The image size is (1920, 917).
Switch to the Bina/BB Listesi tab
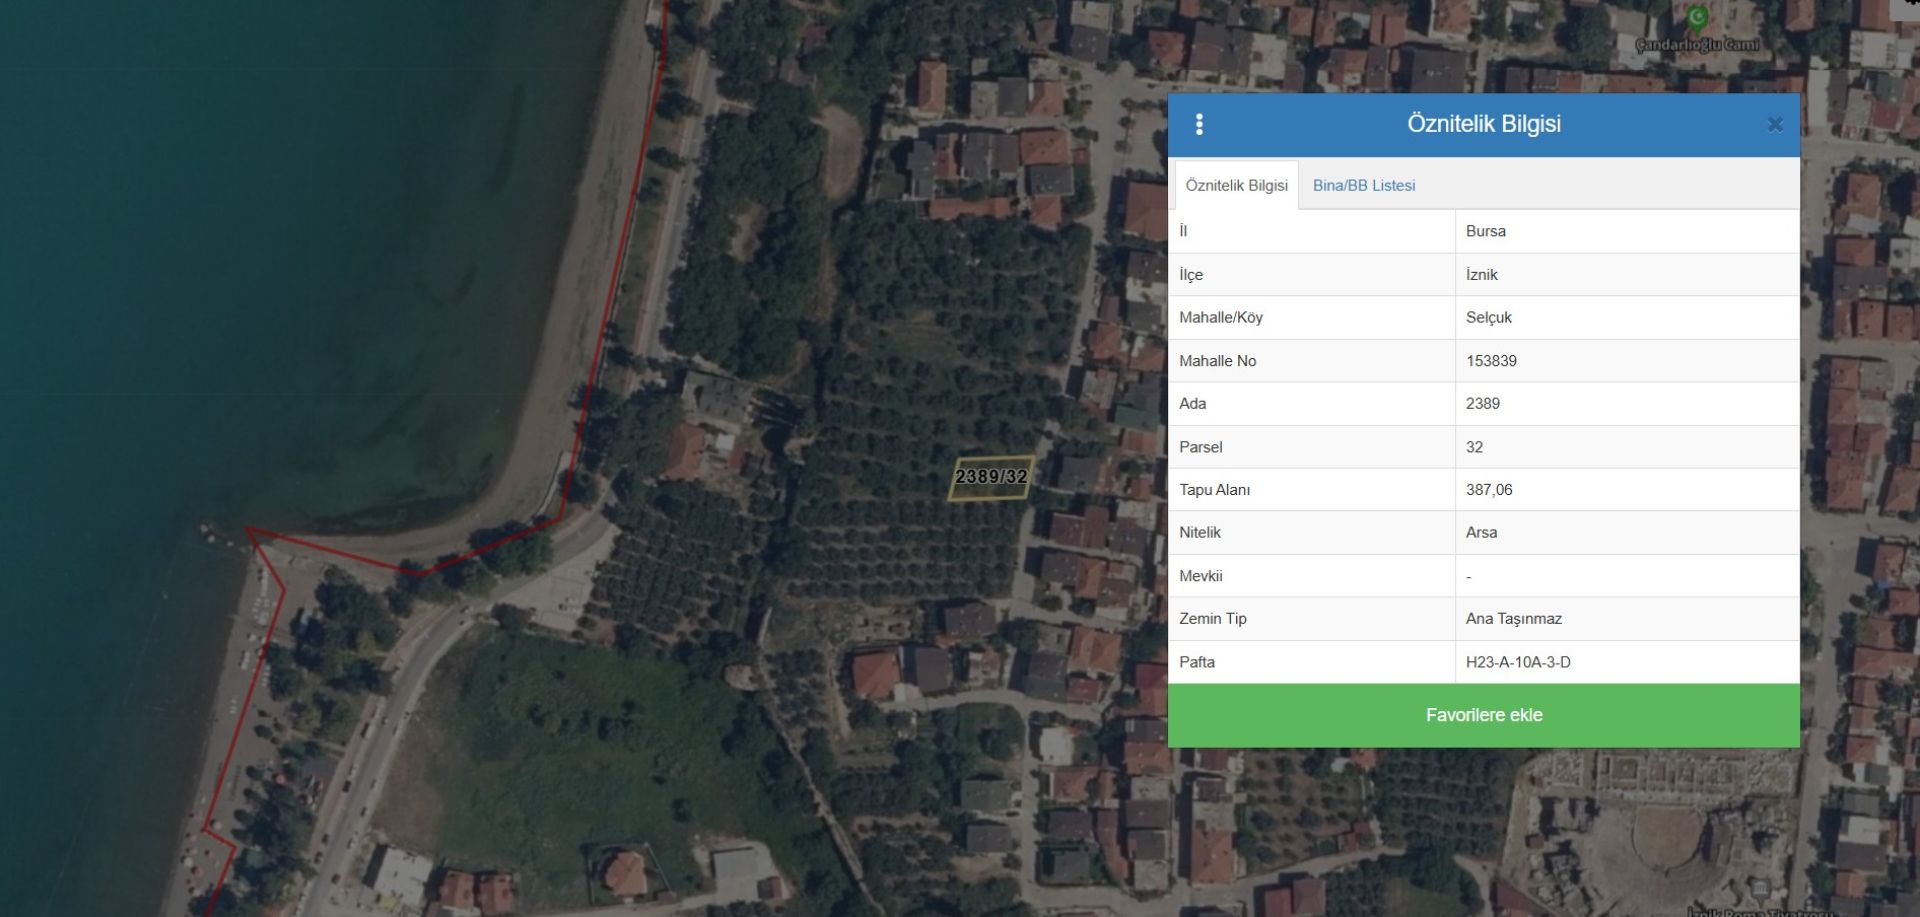tap(1363, 185)
